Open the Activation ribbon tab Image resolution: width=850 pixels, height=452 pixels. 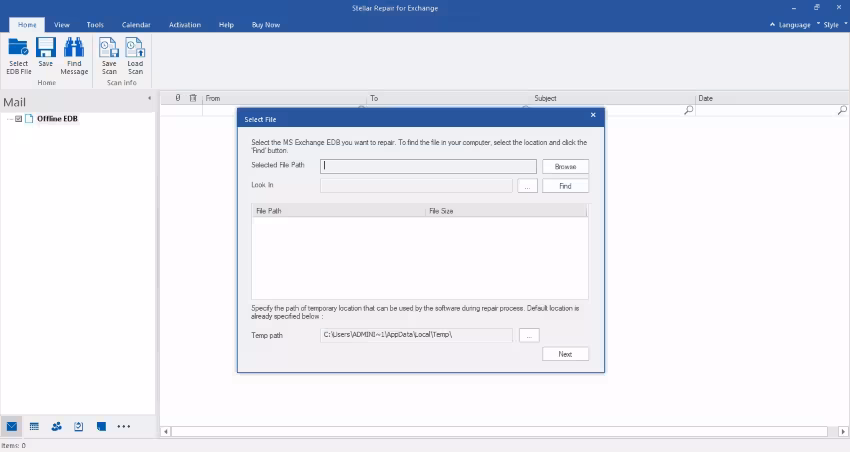point(185,25)
